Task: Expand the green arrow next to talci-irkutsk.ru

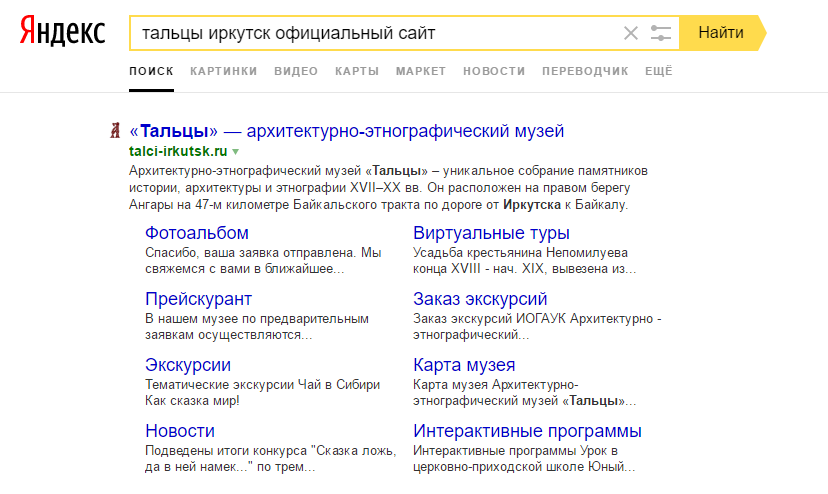Action: (236, 152)
